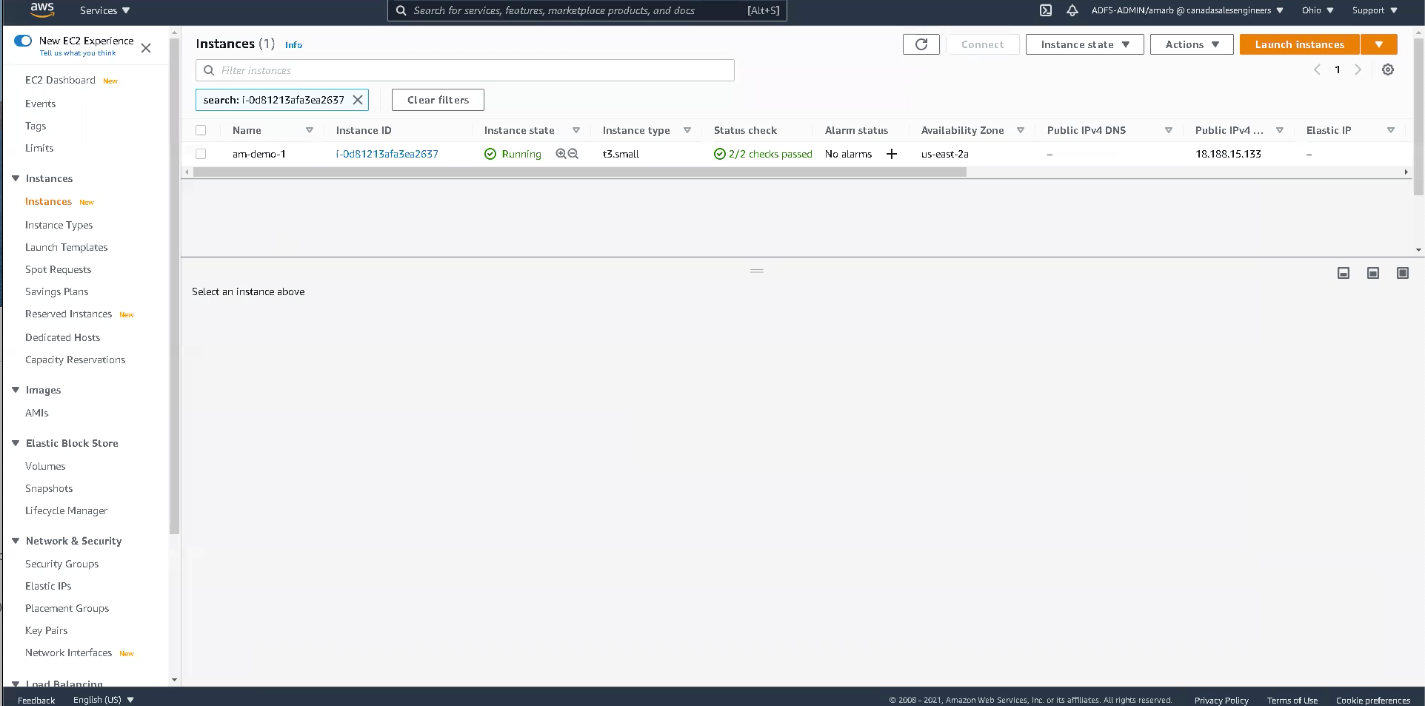Open Security Groups in the sidebar
The width and height of the screenshot is (1425, 706).
(x=62, y=564)
